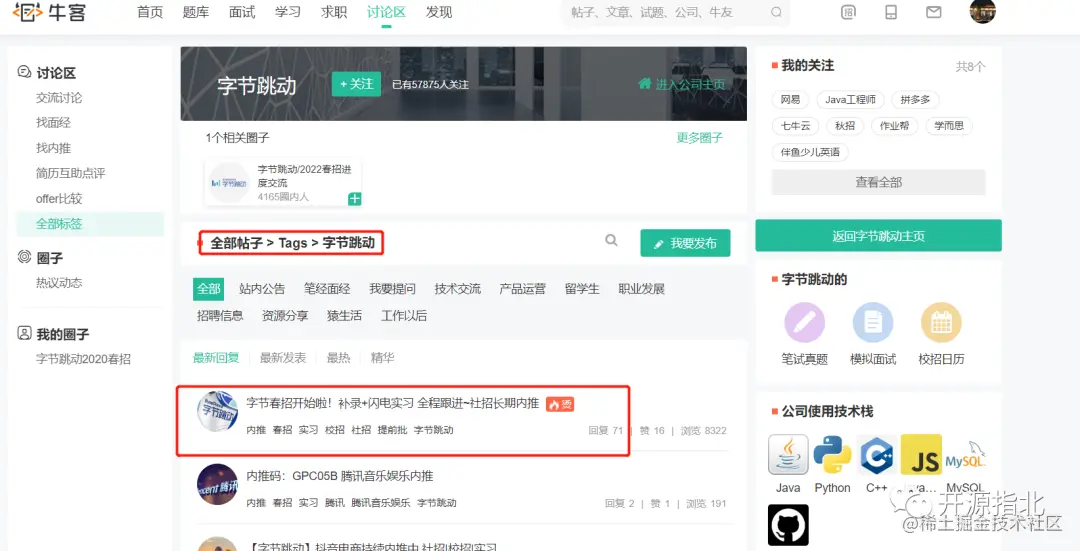Click the 伴鱼少儿英语 followed tag

(x=810, y=152)
